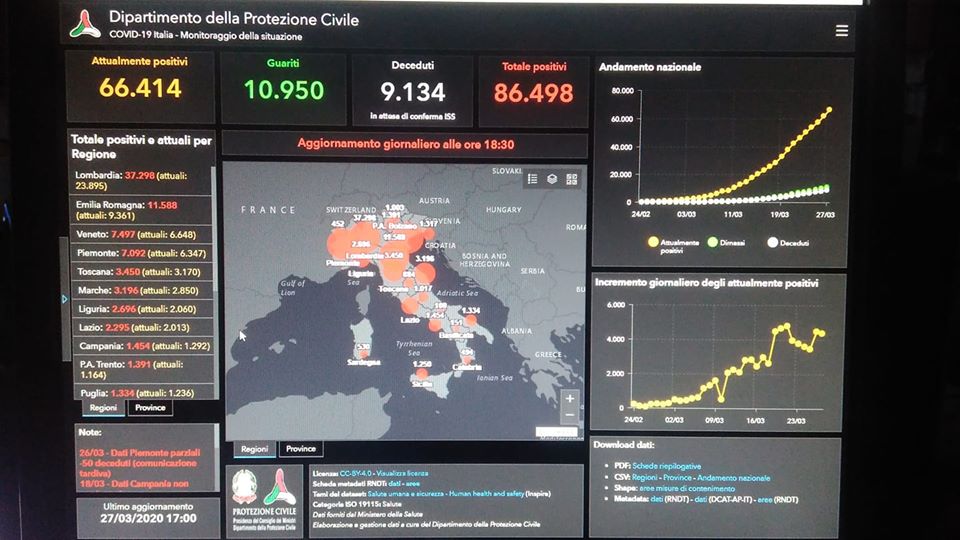Select the Piemonte row showing 7.092
Image resolution: width=960 pixels, height=540 pixels.
point(142,253)
